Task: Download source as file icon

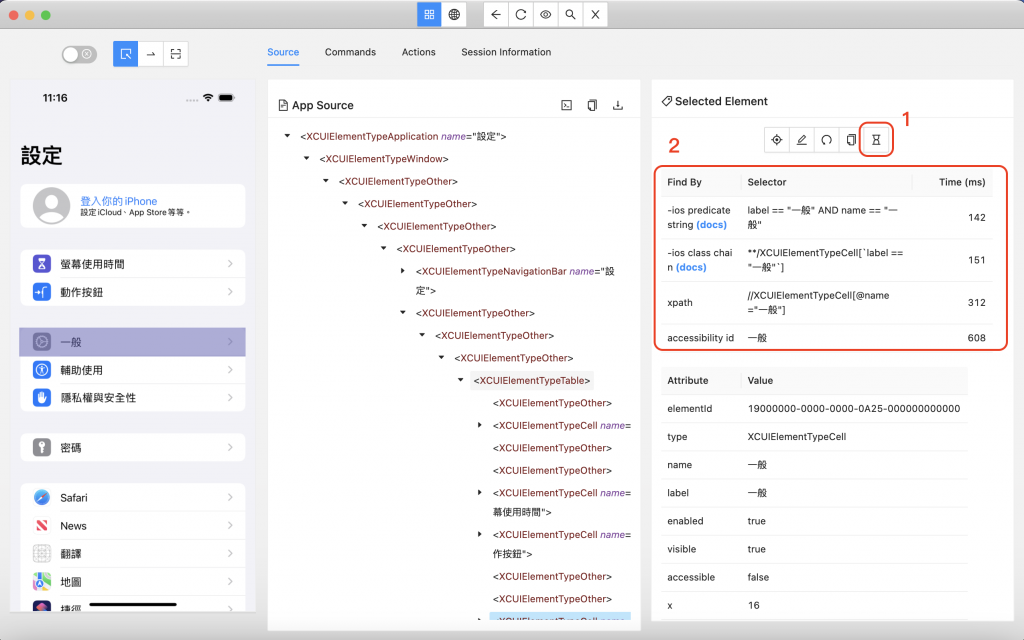Action: 617,105
